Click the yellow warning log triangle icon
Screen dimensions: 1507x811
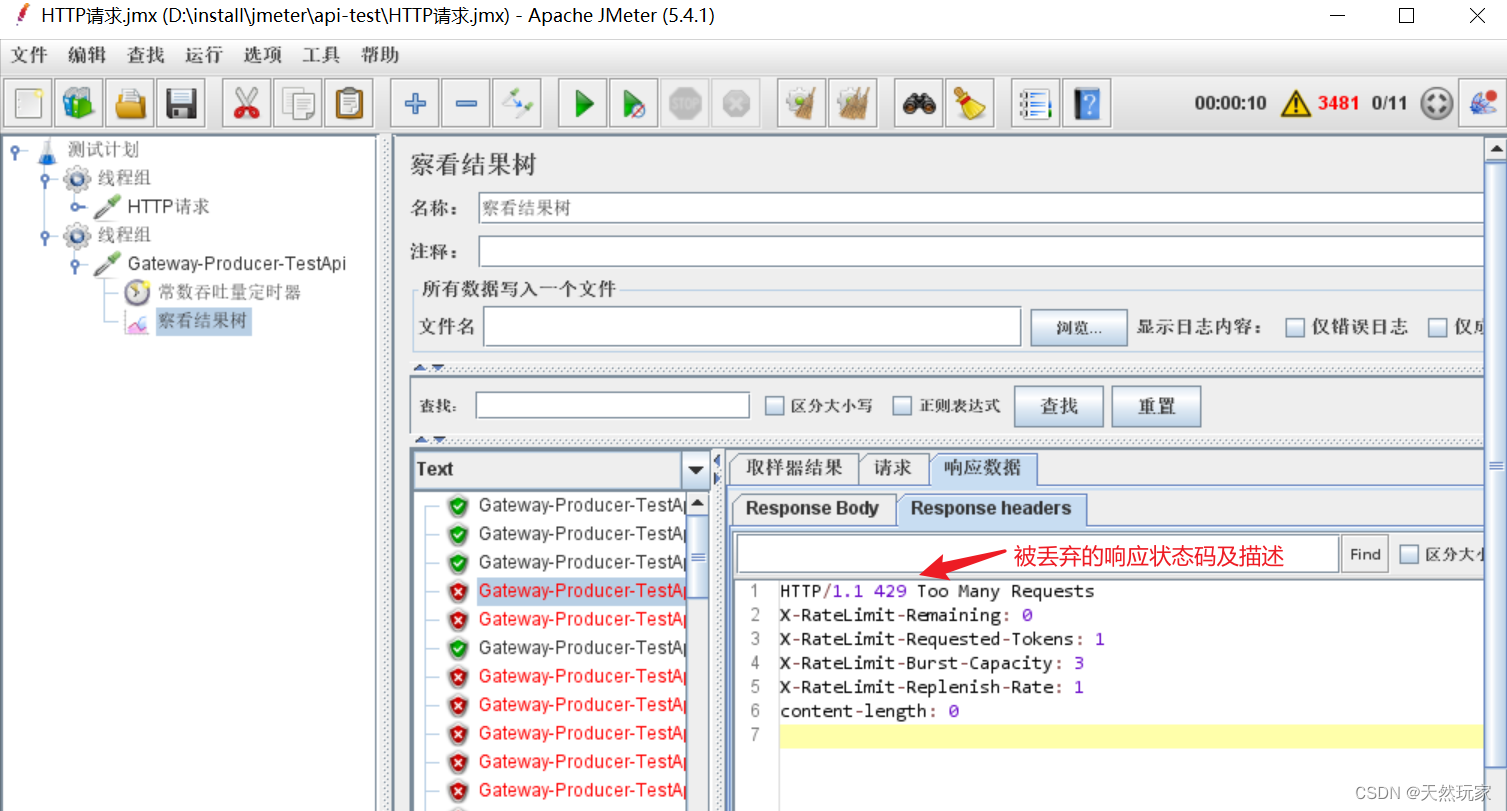[x=1296, y=103]
